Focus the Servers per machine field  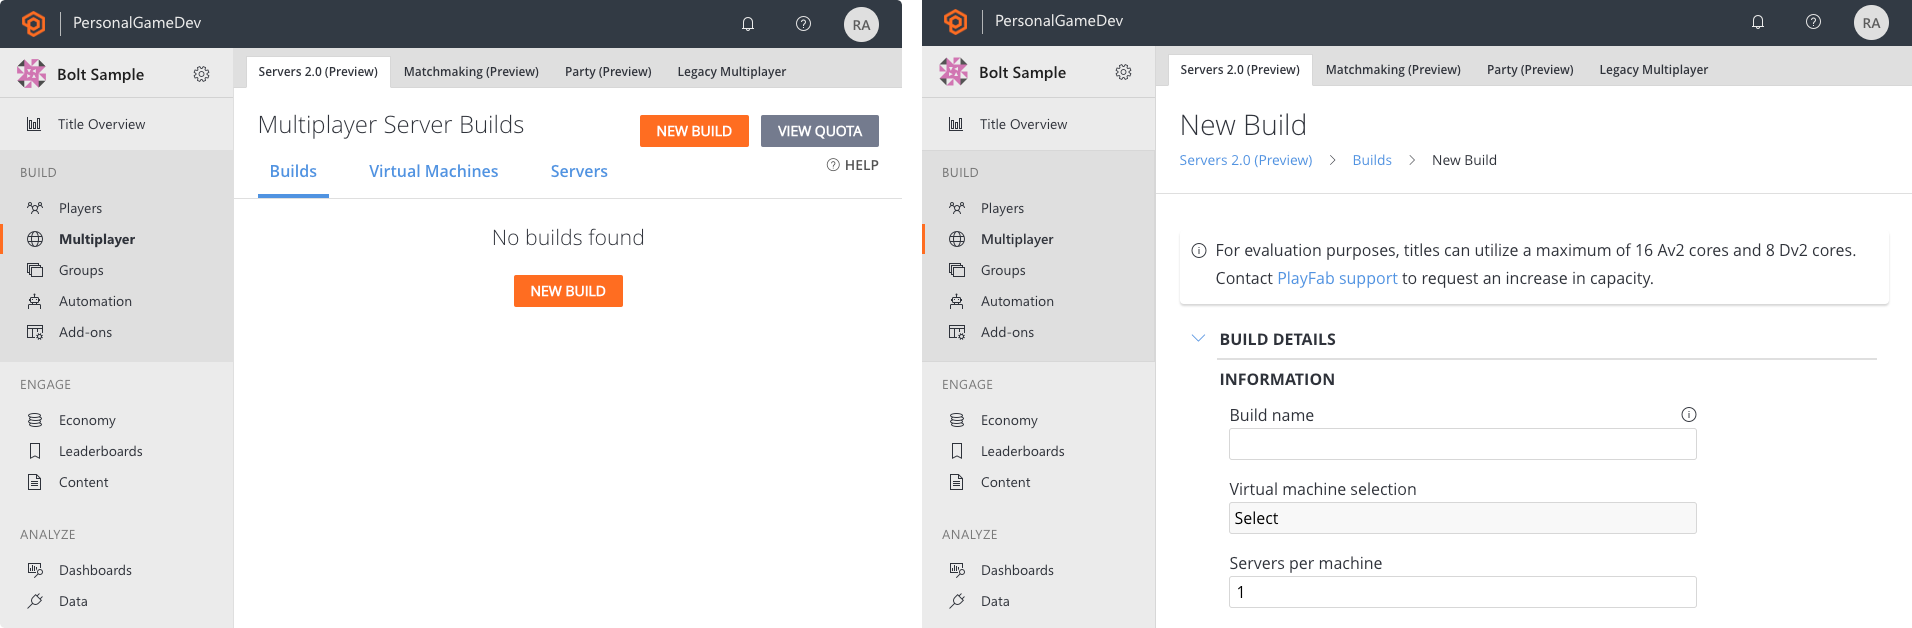pyautogui.click(x=1462, y=592)
